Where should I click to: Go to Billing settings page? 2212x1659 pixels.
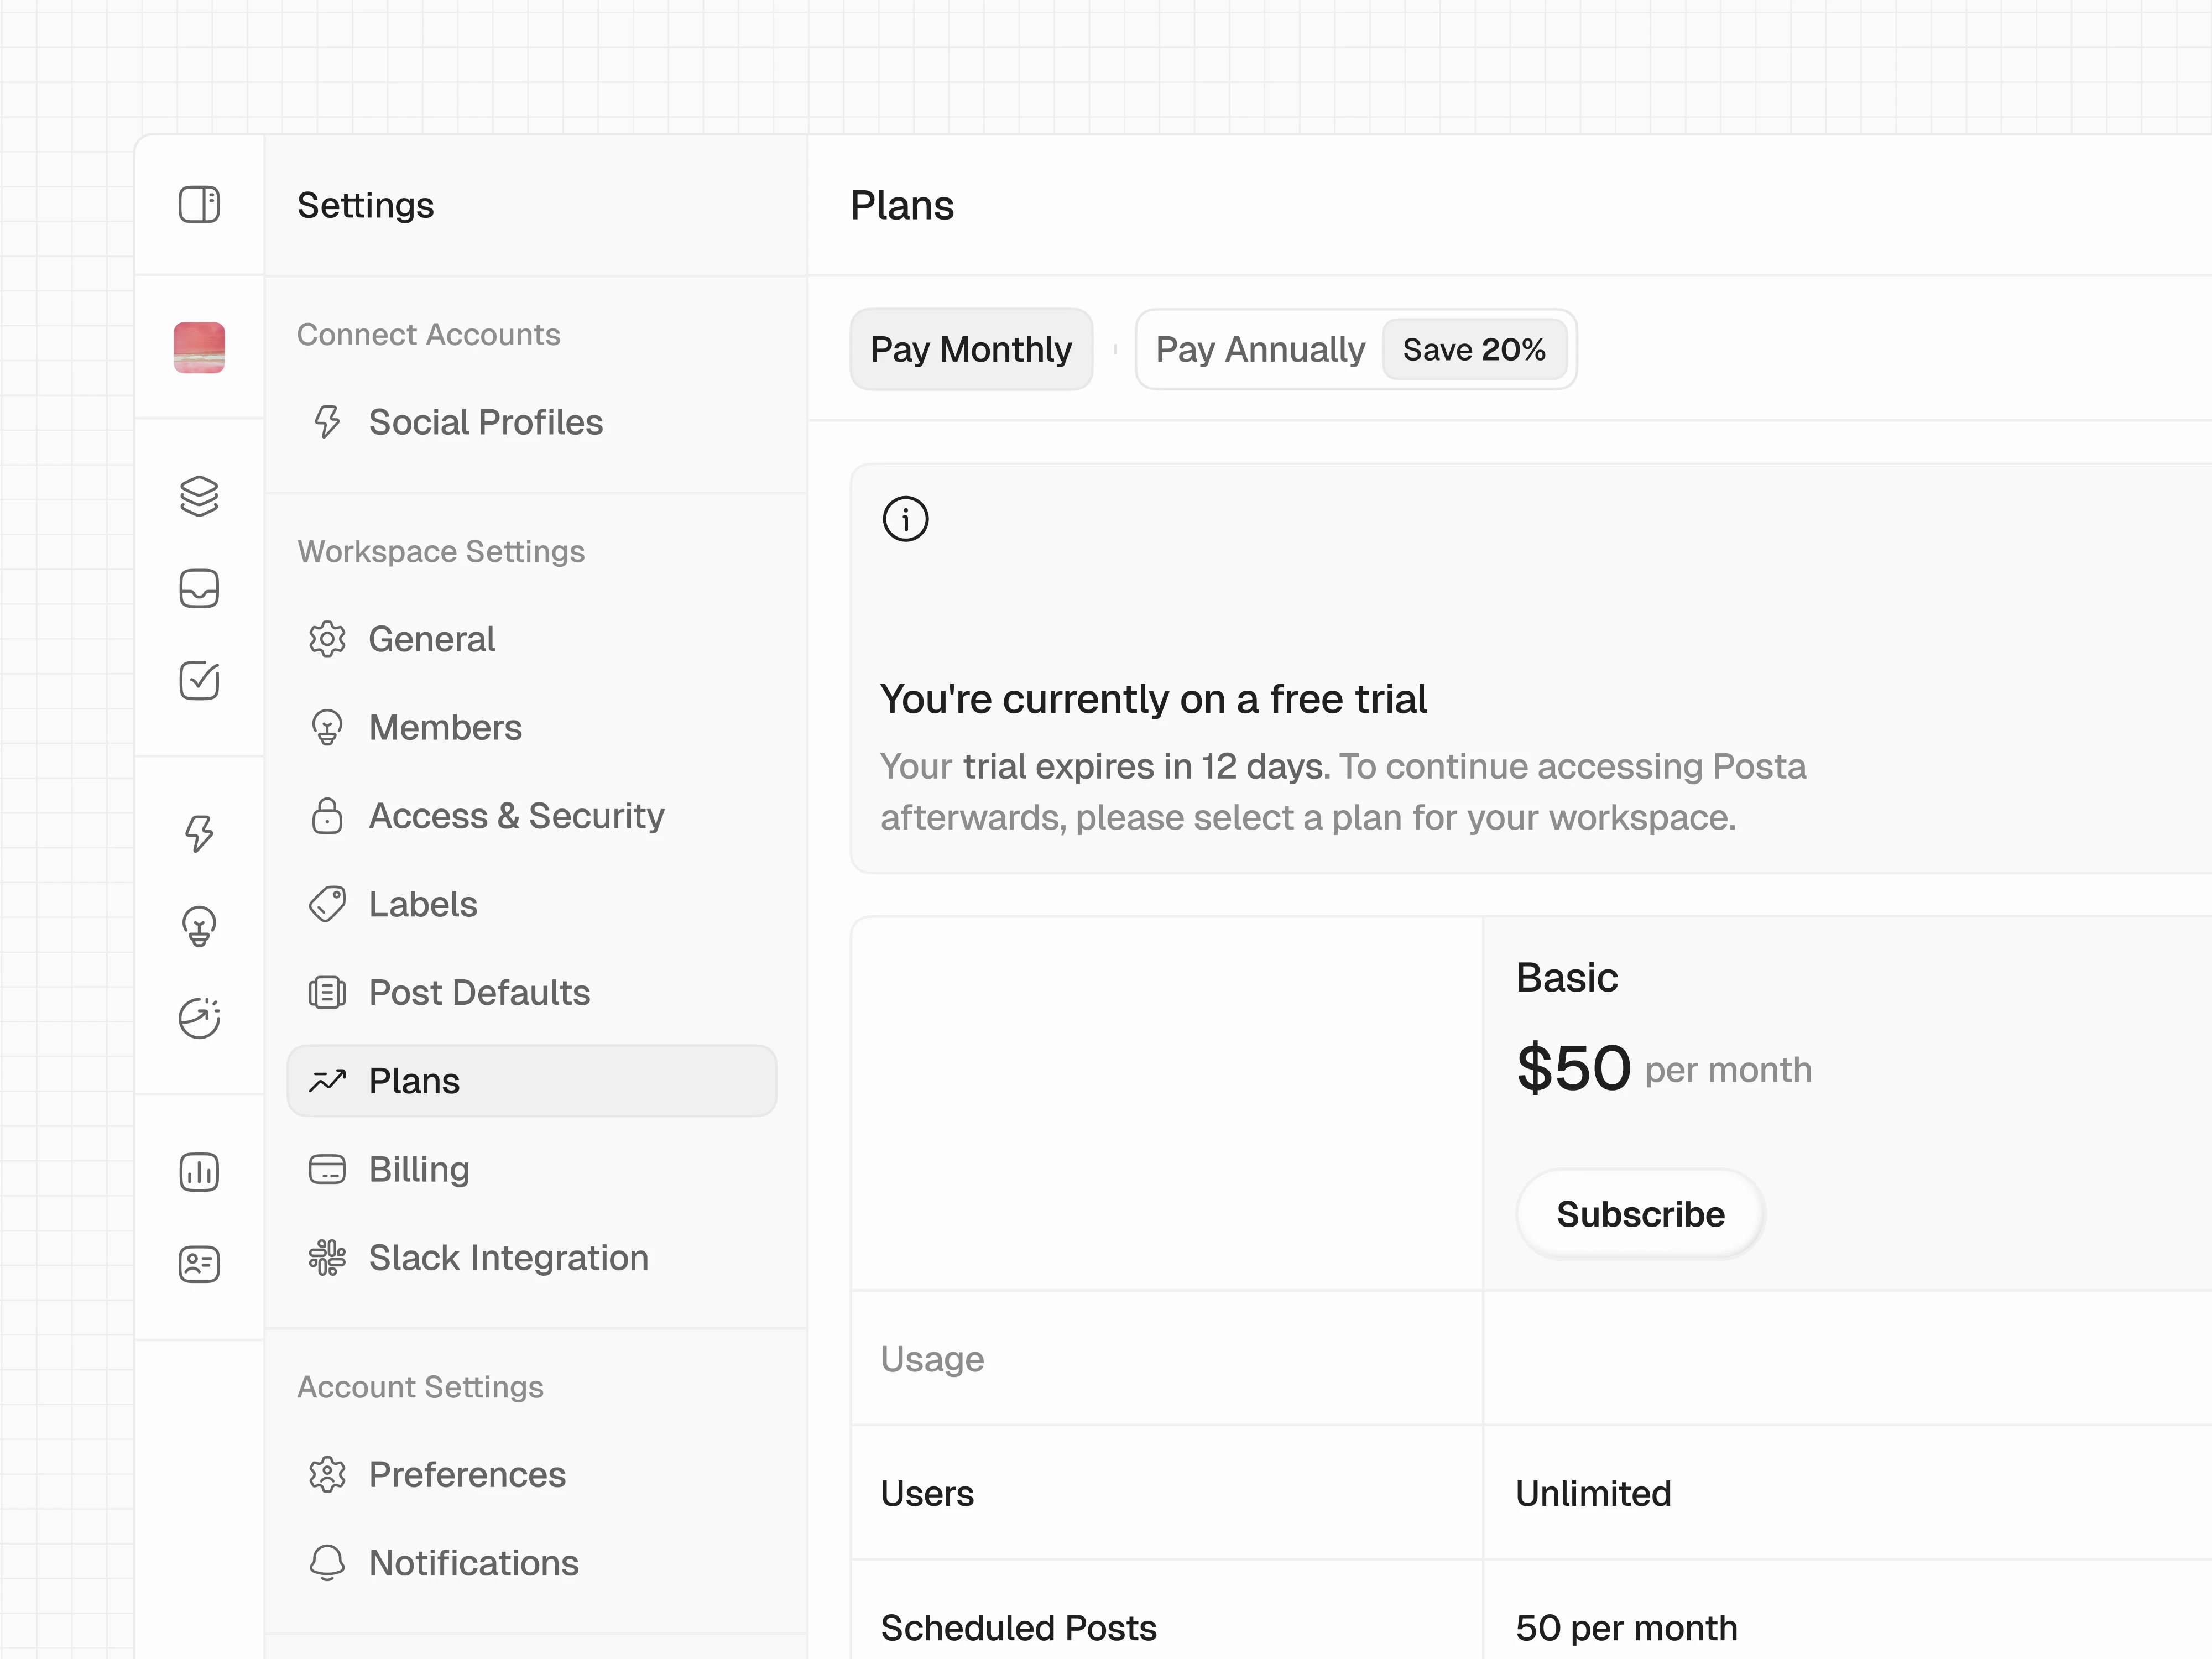(x=418, y=1169)
